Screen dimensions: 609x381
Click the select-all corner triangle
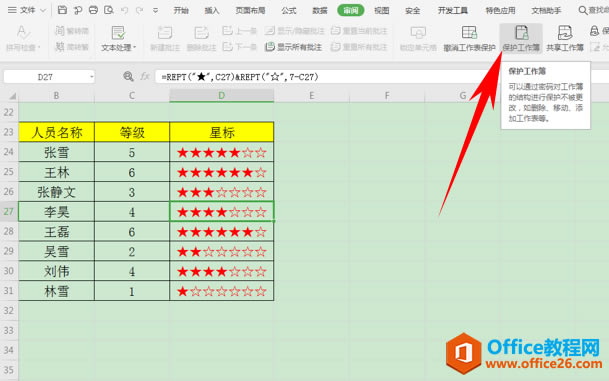tap(12, 96)
